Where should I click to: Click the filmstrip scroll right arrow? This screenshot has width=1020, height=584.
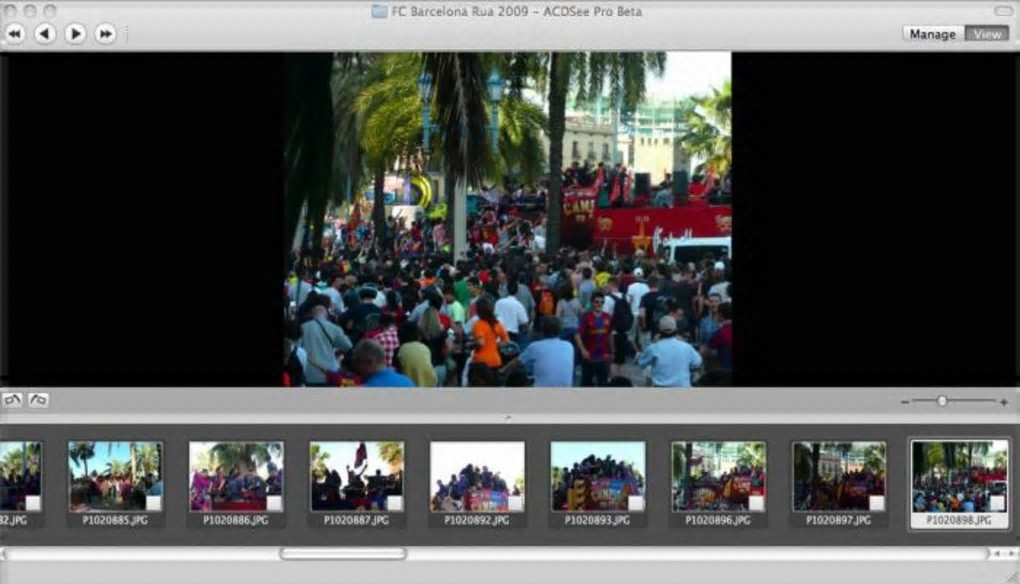1011,553
